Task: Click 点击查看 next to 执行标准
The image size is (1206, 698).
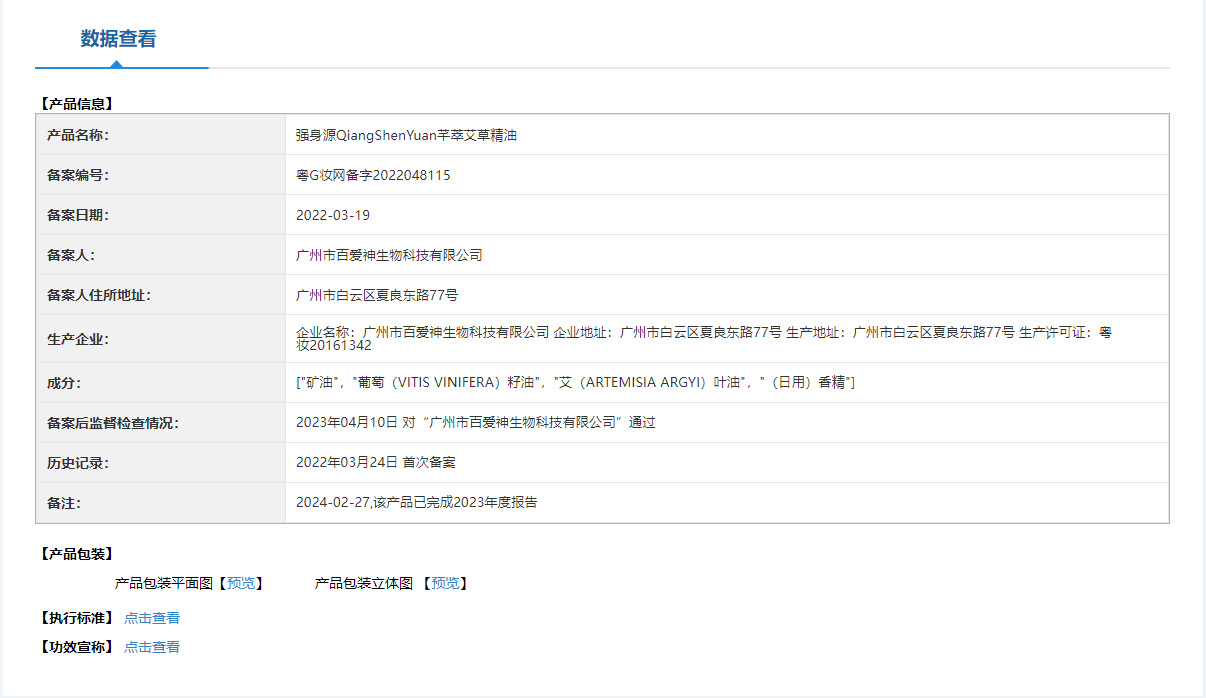Action: click(x=152, y=618)
